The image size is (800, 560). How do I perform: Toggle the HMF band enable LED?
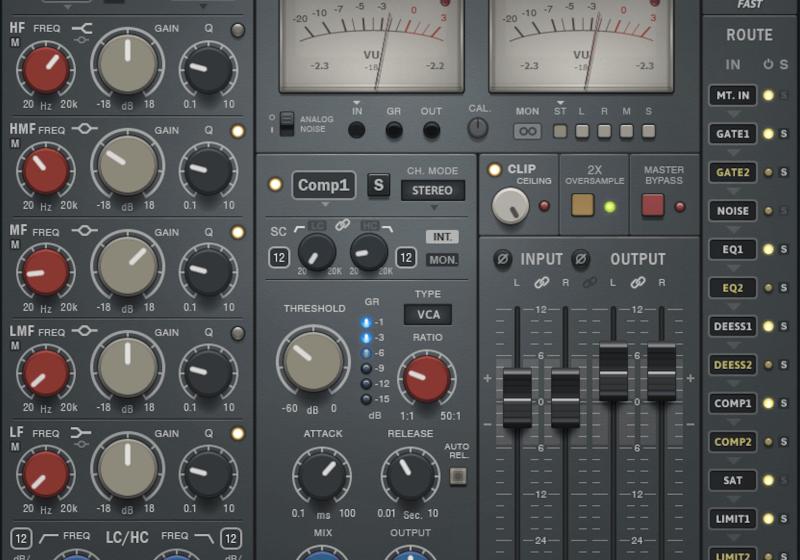[x=237, y=131]
